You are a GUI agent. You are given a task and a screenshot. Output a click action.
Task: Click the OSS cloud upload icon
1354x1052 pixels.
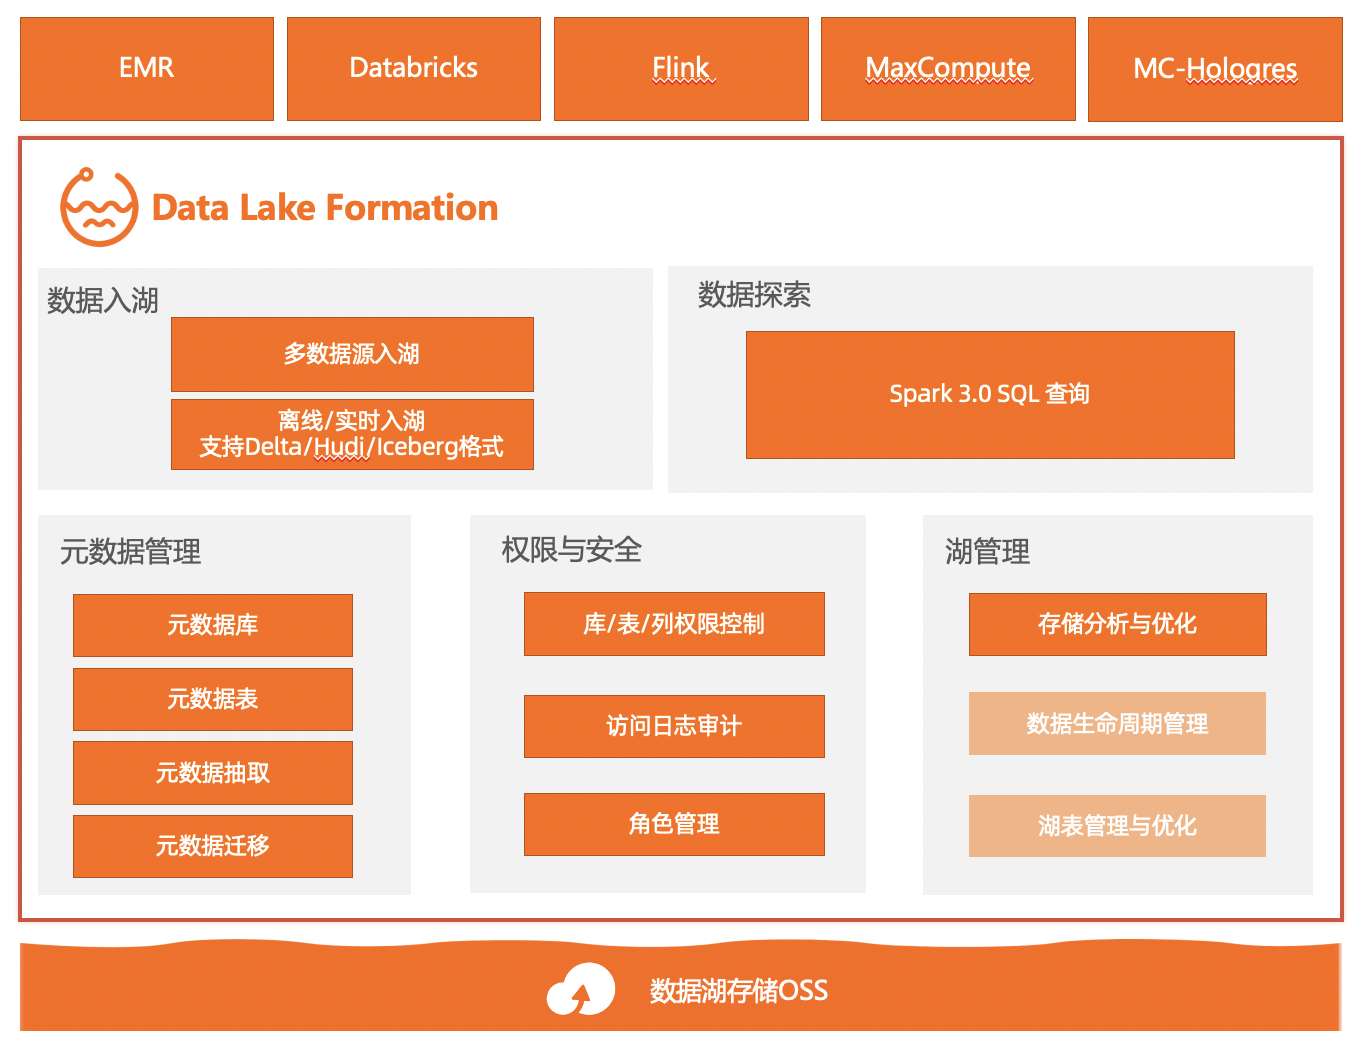(x=581, y=989)
